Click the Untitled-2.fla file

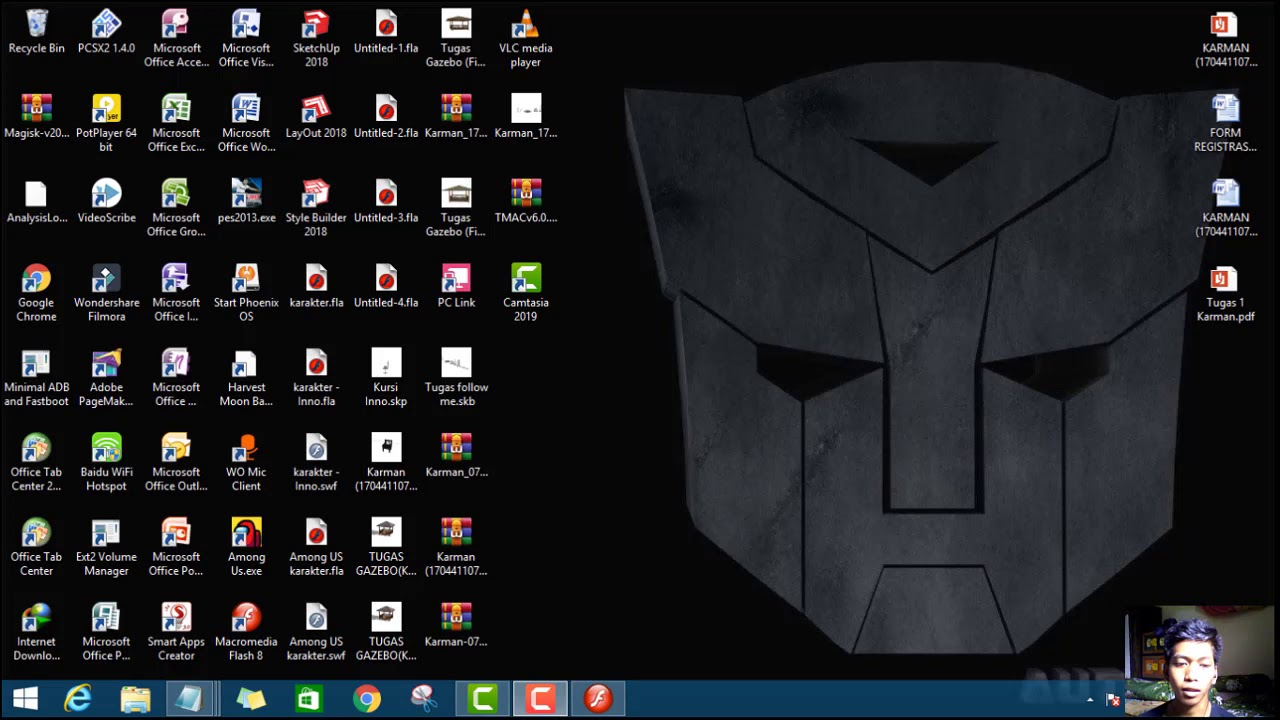coord(386,118)
